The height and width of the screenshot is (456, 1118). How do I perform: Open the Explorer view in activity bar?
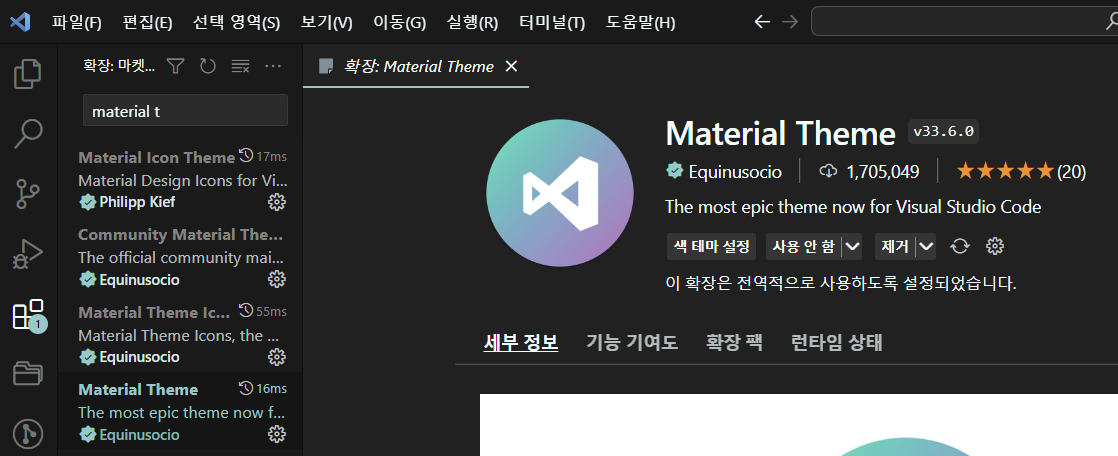(x=28, y=75)
